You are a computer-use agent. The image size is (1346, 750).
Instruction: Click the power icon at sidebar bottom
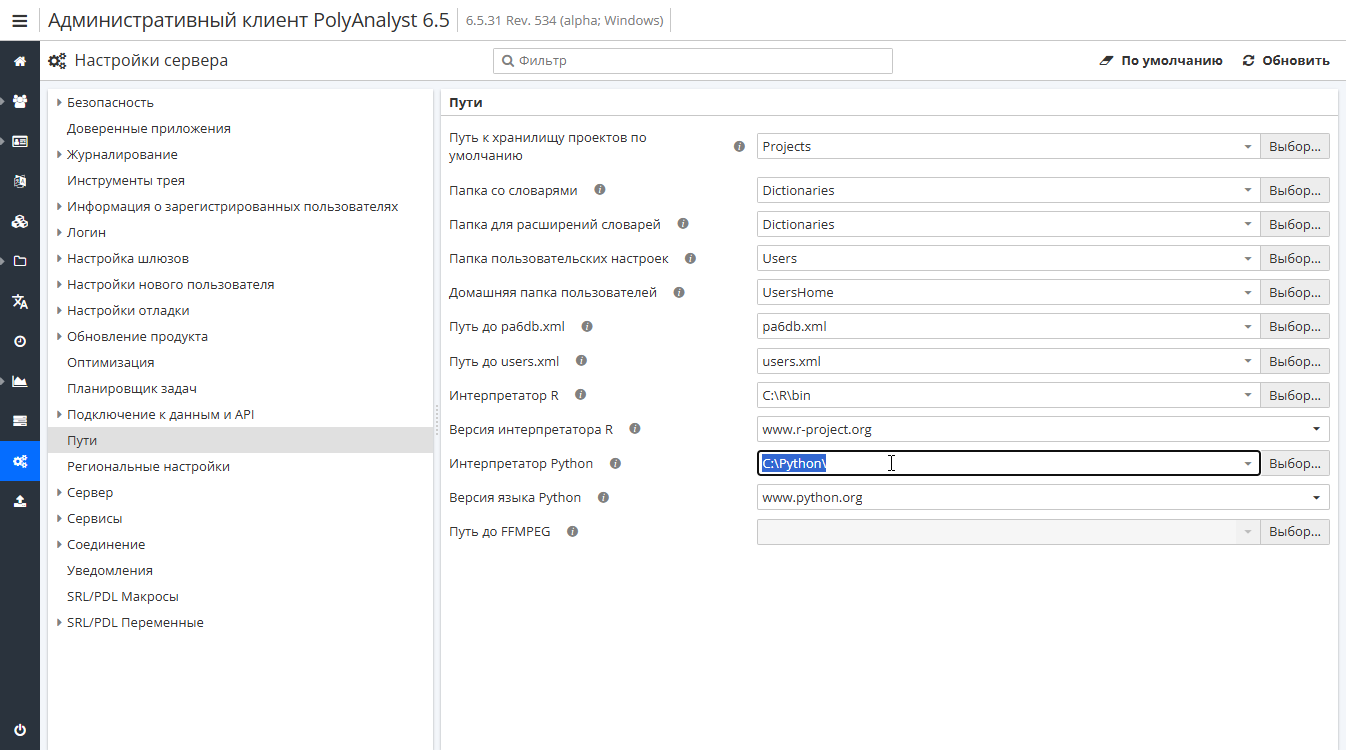20,730
